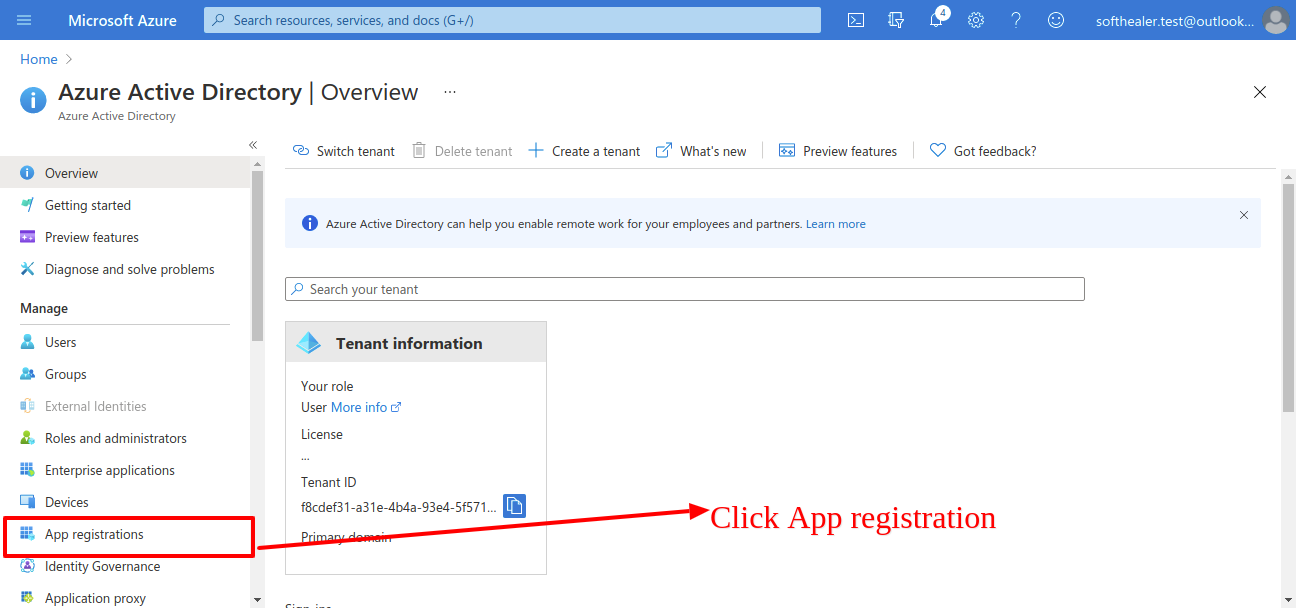1296x608 pixels.
Task: Click Switch tenant
Action: coord(343,151)
